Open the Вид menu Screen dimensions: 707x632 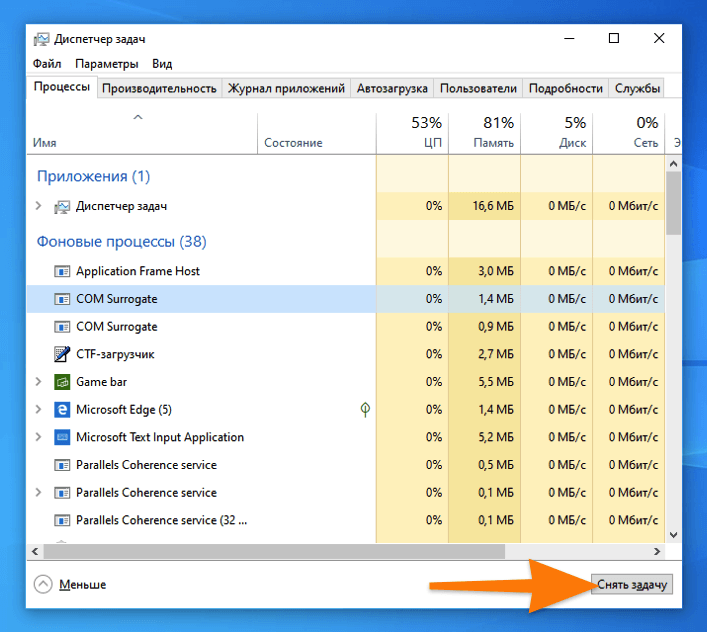[162, 64]
